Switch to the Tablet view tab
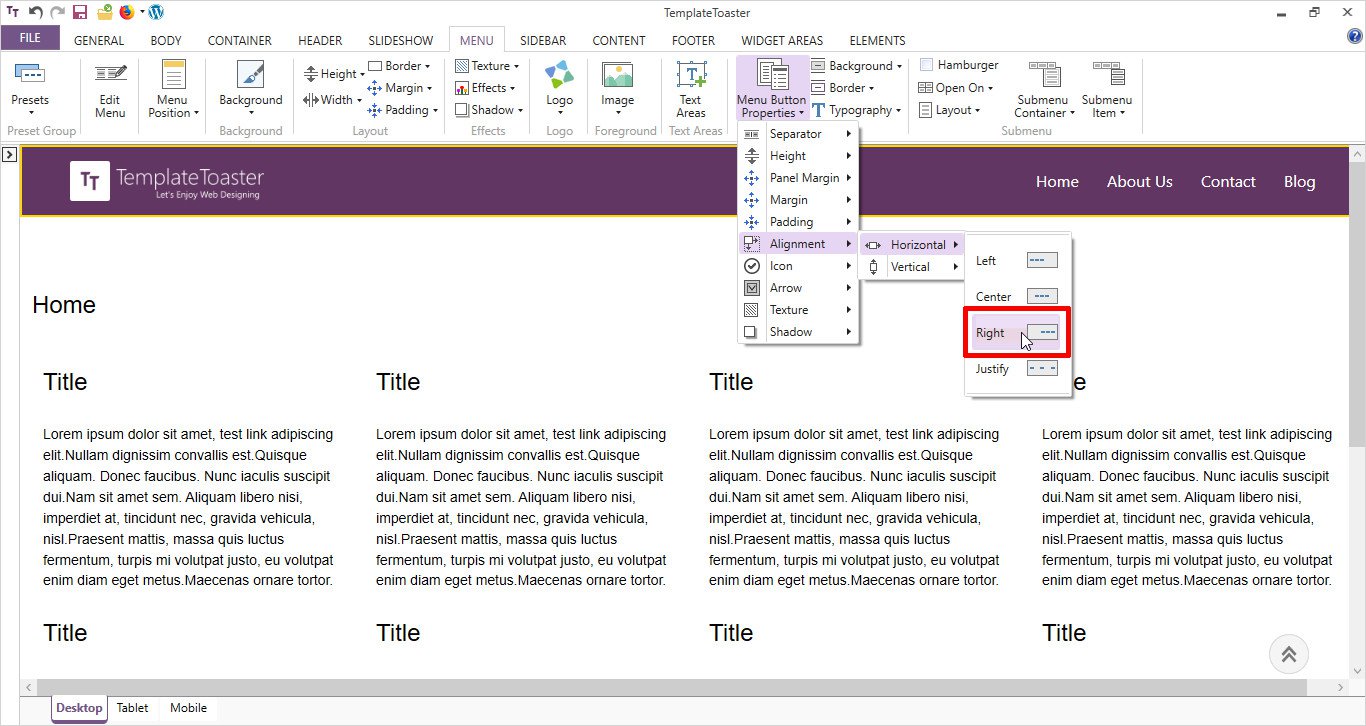 pos(132,708)
